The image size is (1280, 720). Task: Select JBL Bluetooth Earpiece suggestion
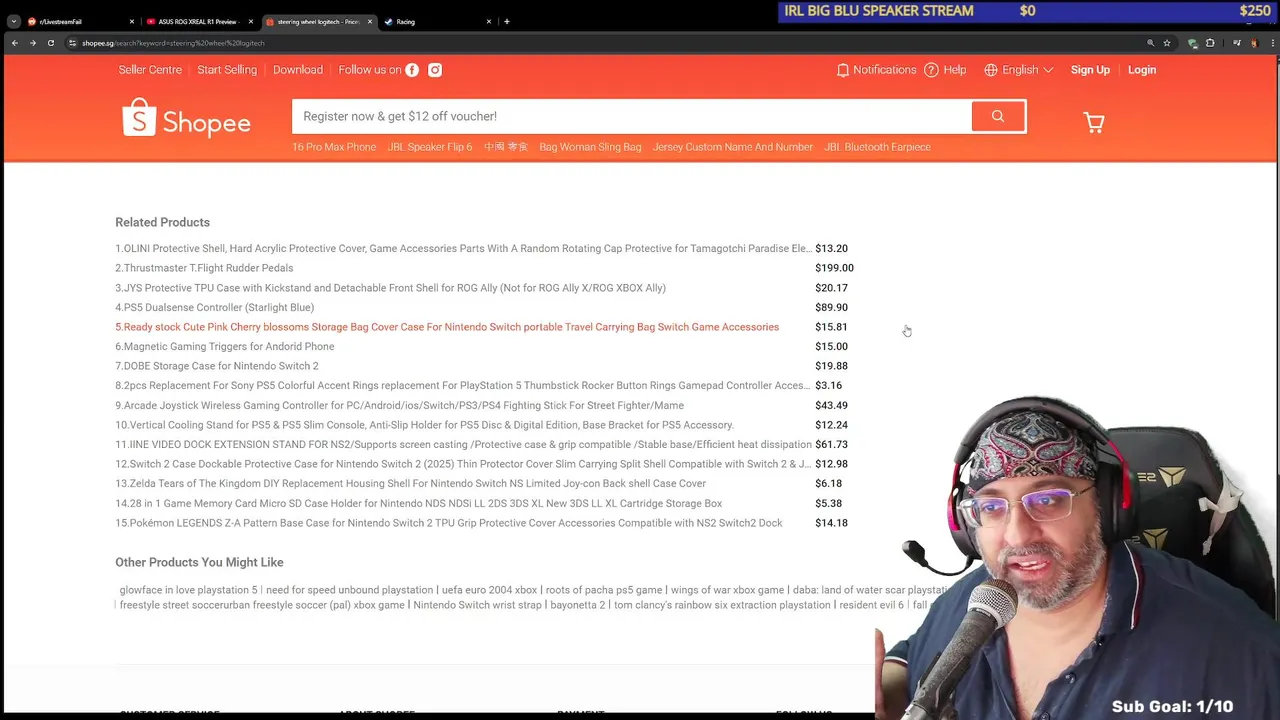877,147
